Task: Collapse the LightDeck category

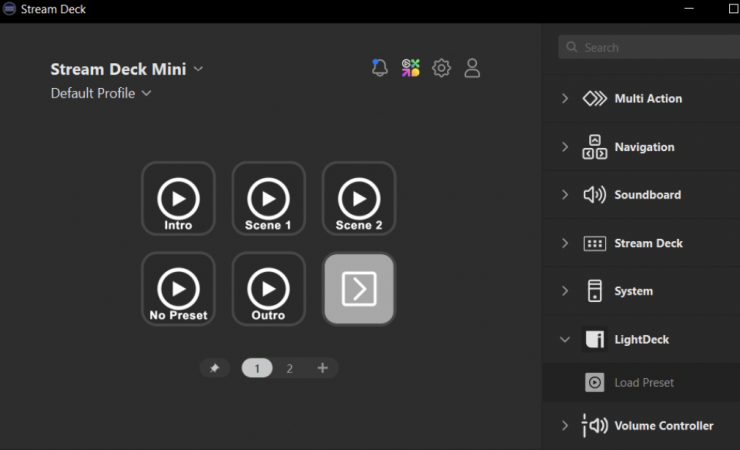Action: [565, 340]
